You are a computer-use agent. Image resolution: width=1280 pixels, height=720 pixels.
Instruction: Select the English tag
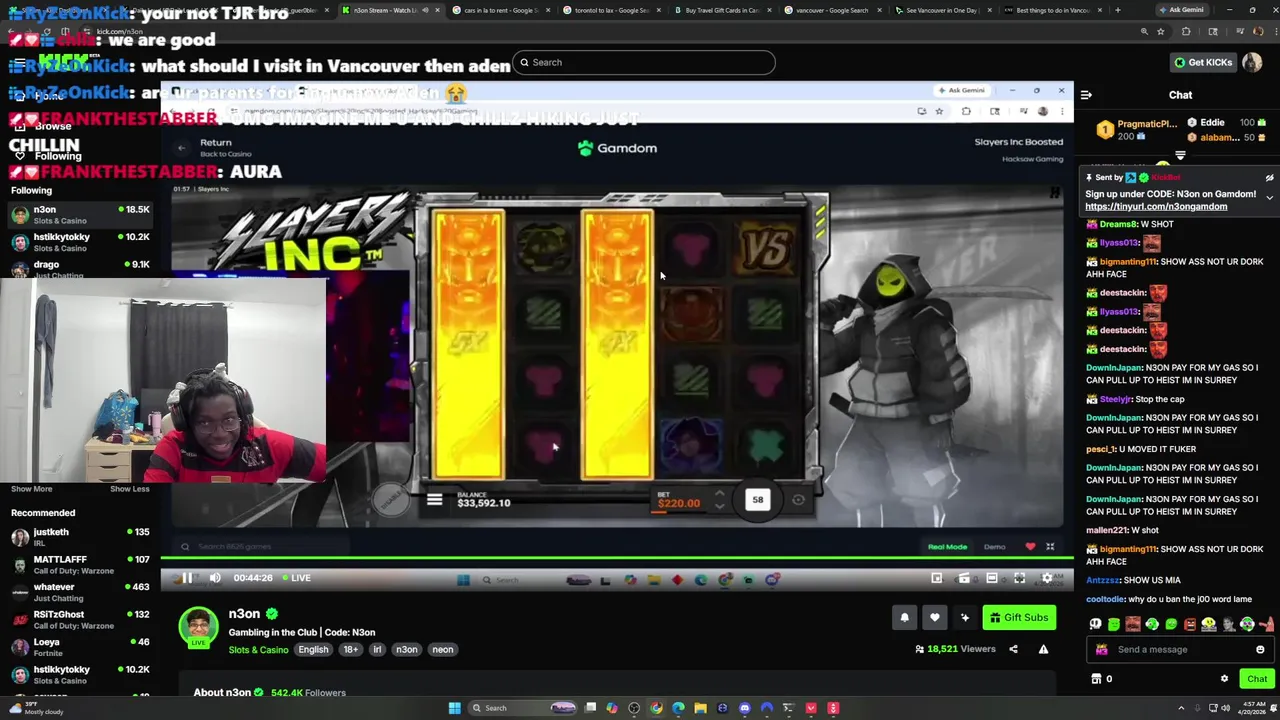pyautogui.click(x=313, y=650)
